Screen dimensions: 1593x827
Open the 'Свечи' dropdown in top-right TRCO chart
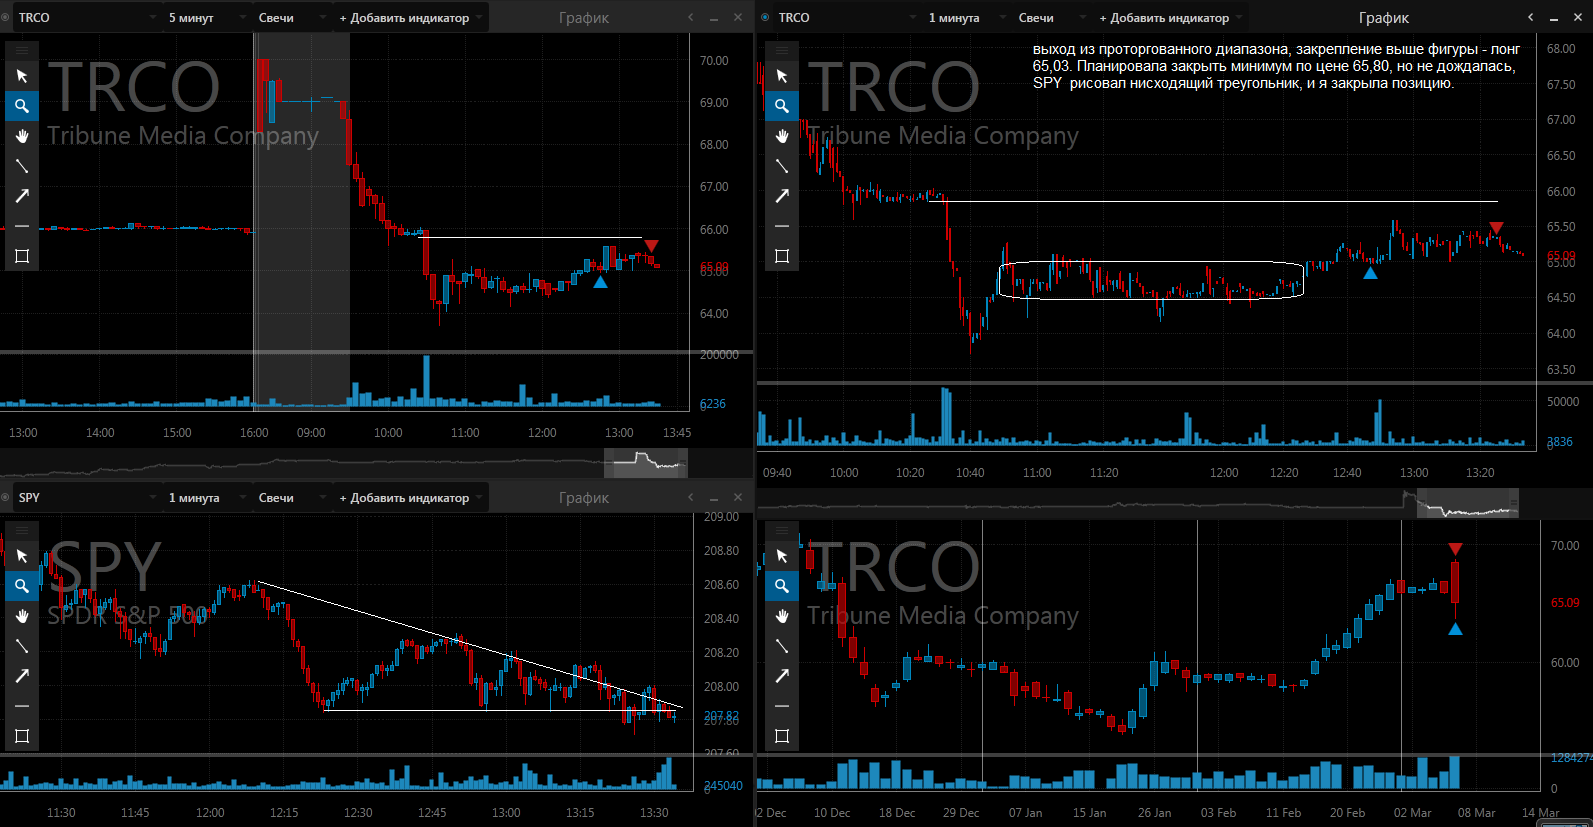point(1050,18)
